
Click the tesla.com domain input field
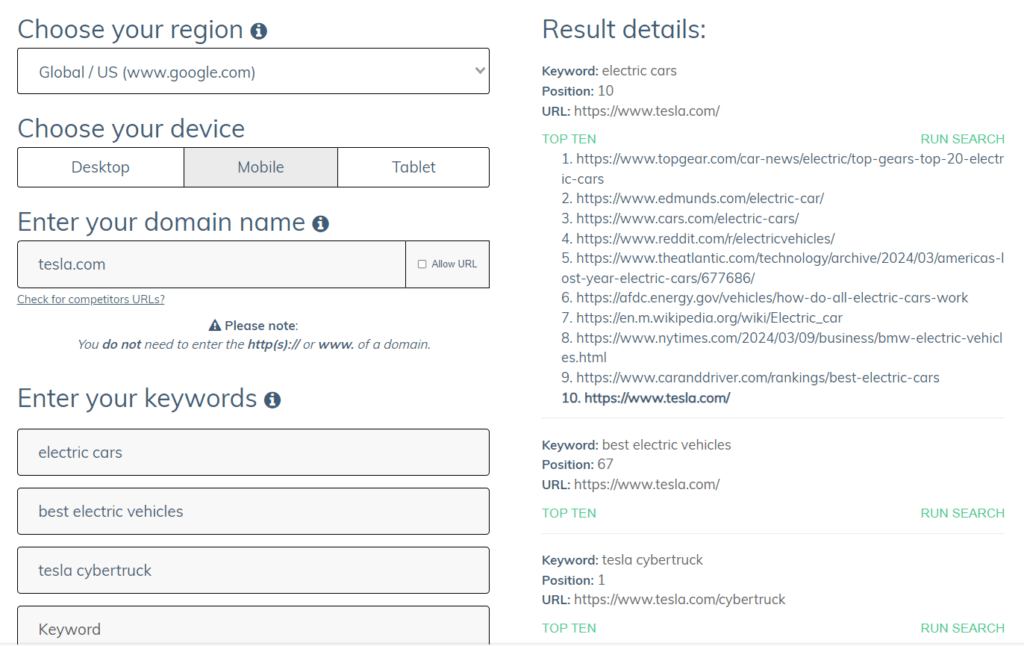pos(210,263)
